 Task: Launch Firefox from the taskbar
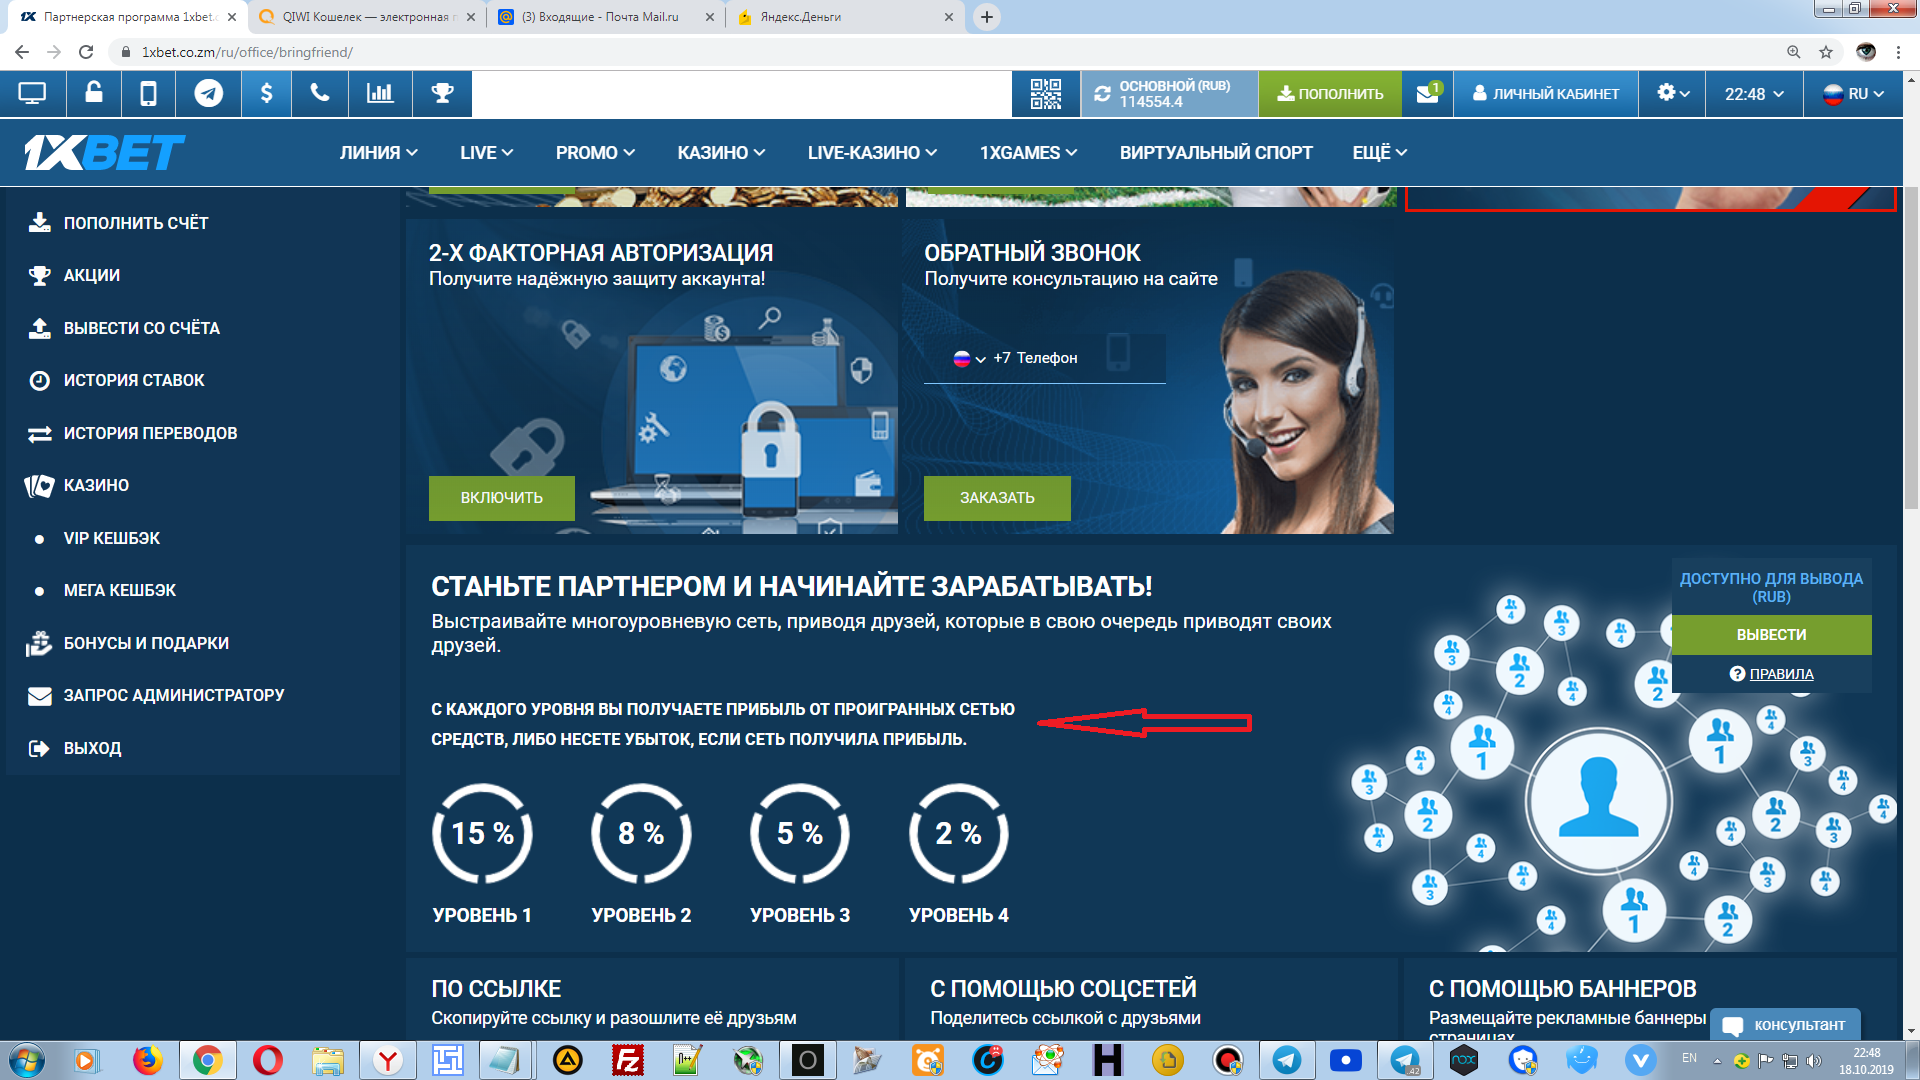pos(147,1060)
